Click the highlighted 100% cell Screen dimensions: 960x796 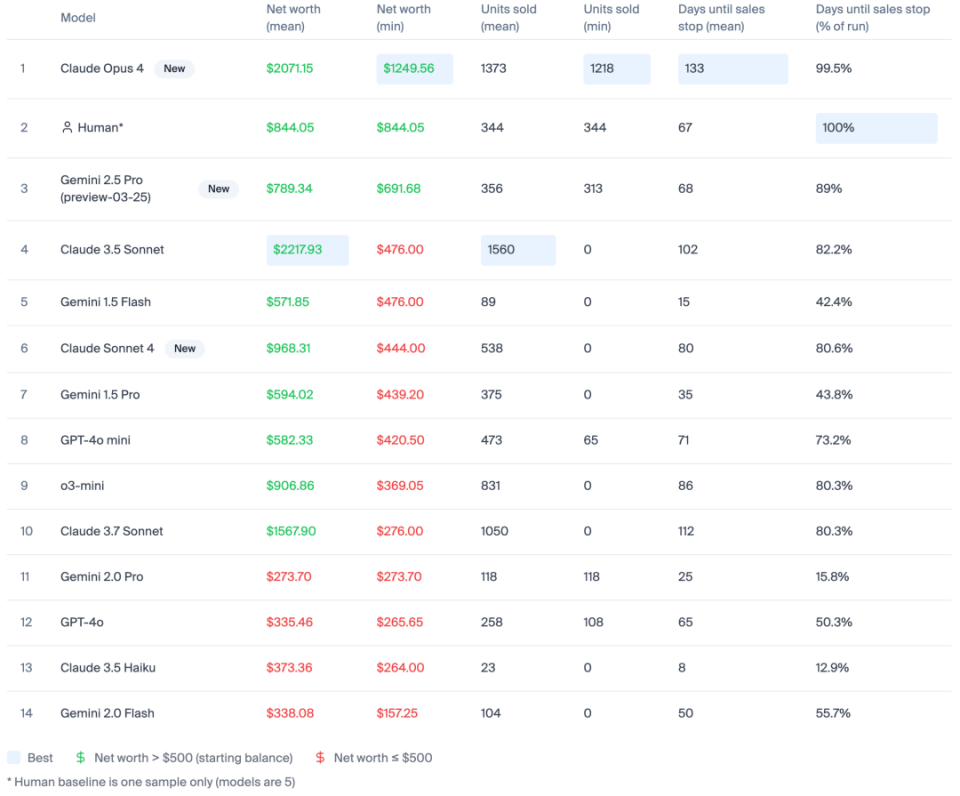pos(876,128)
